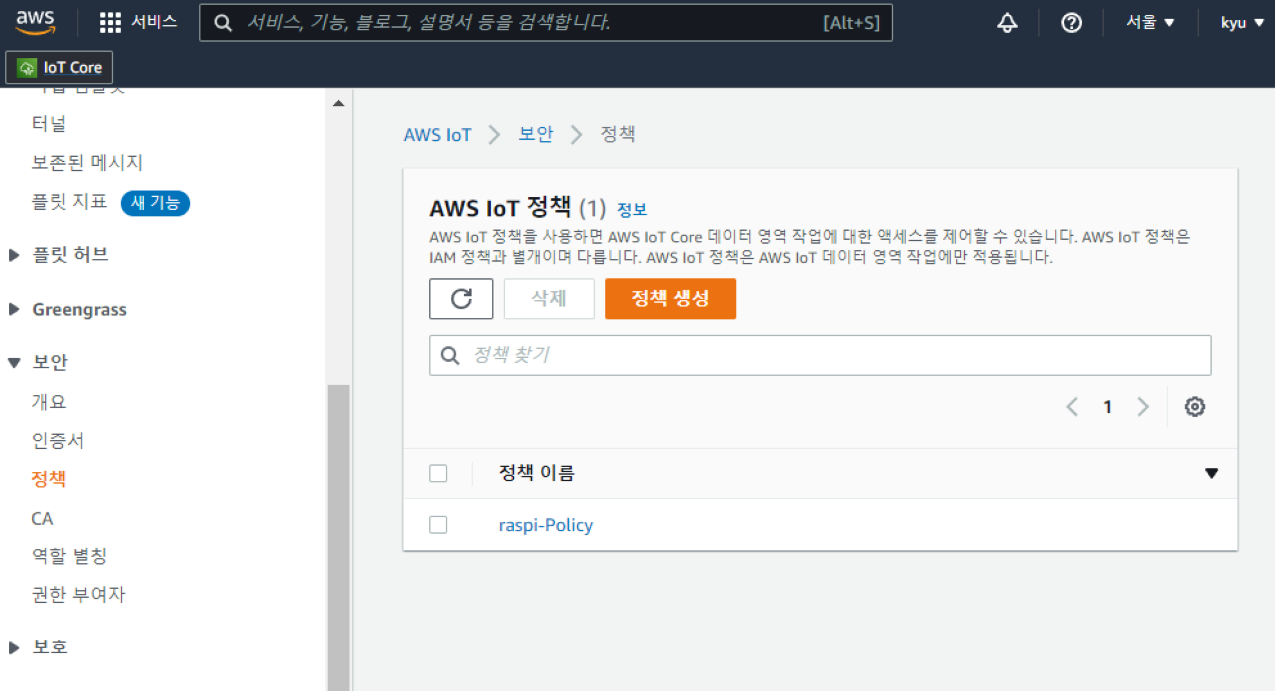
Task: Open table preferences gear icon
Action: tap(1194, 407)
